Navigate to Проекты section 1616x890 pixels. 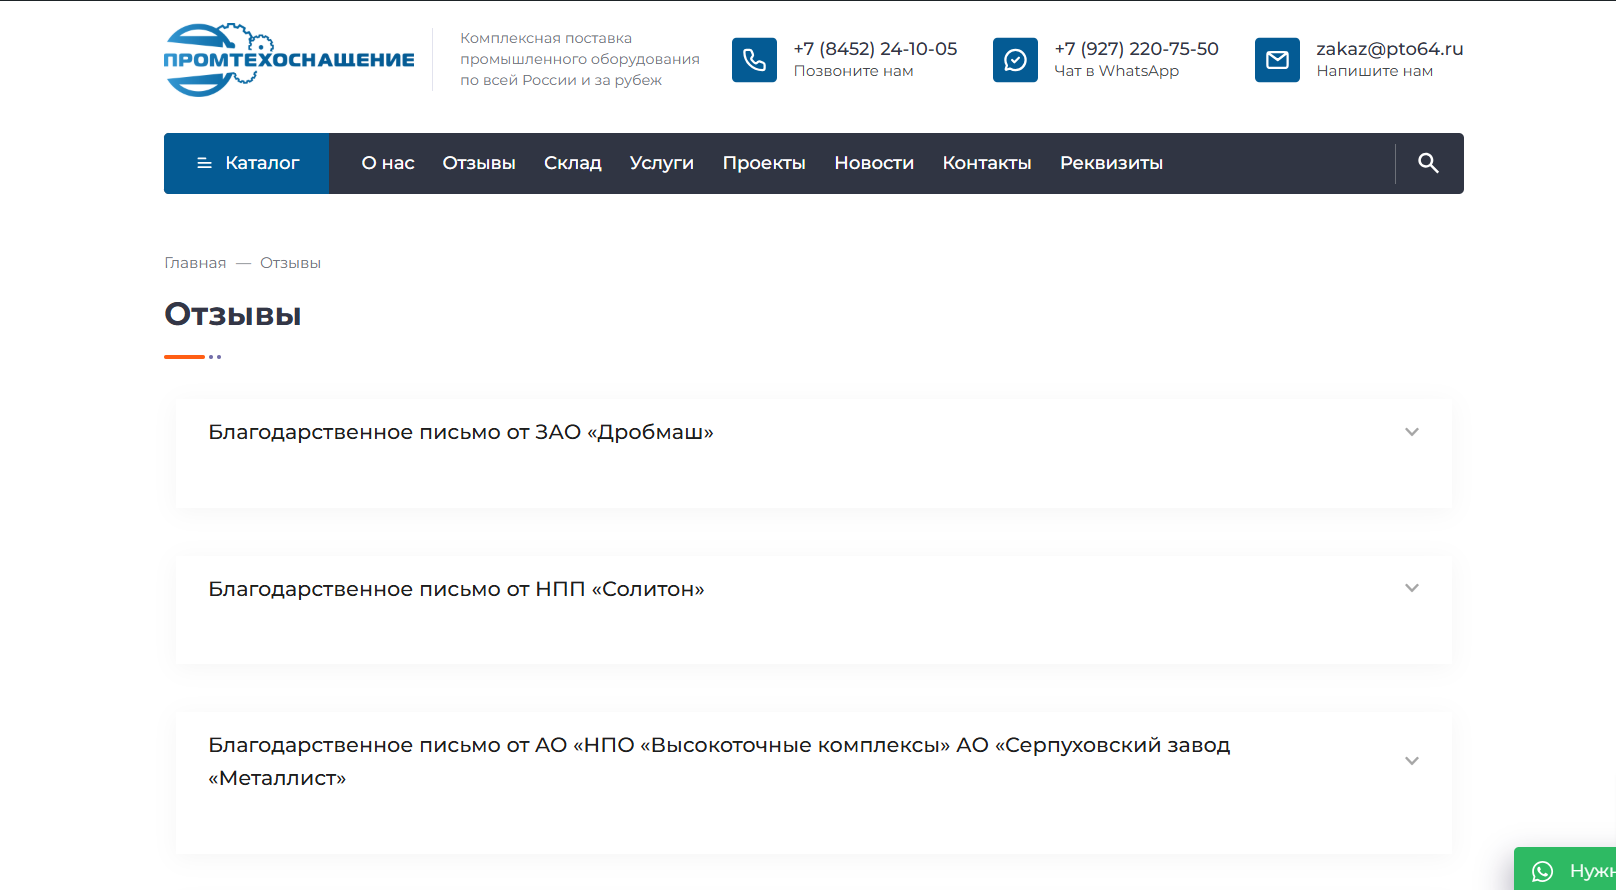point(764,163)
